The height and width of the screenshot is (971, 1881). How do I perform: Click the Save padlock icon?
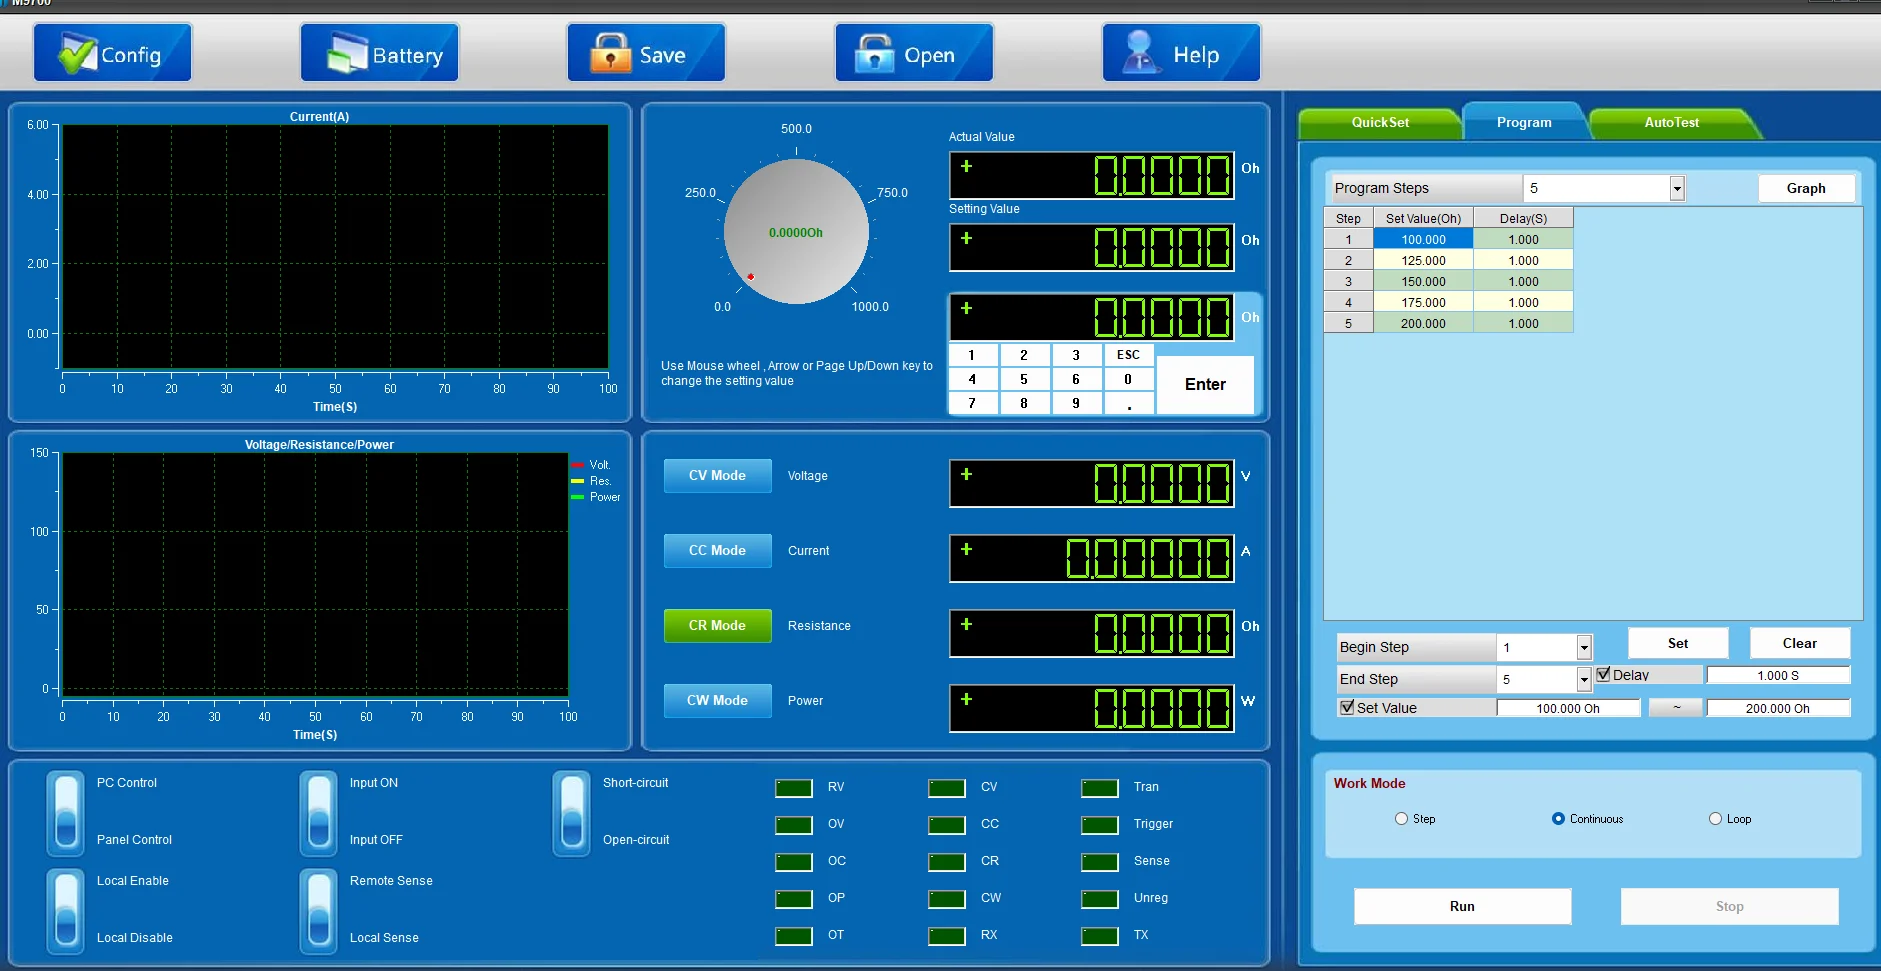click(610, 54)
